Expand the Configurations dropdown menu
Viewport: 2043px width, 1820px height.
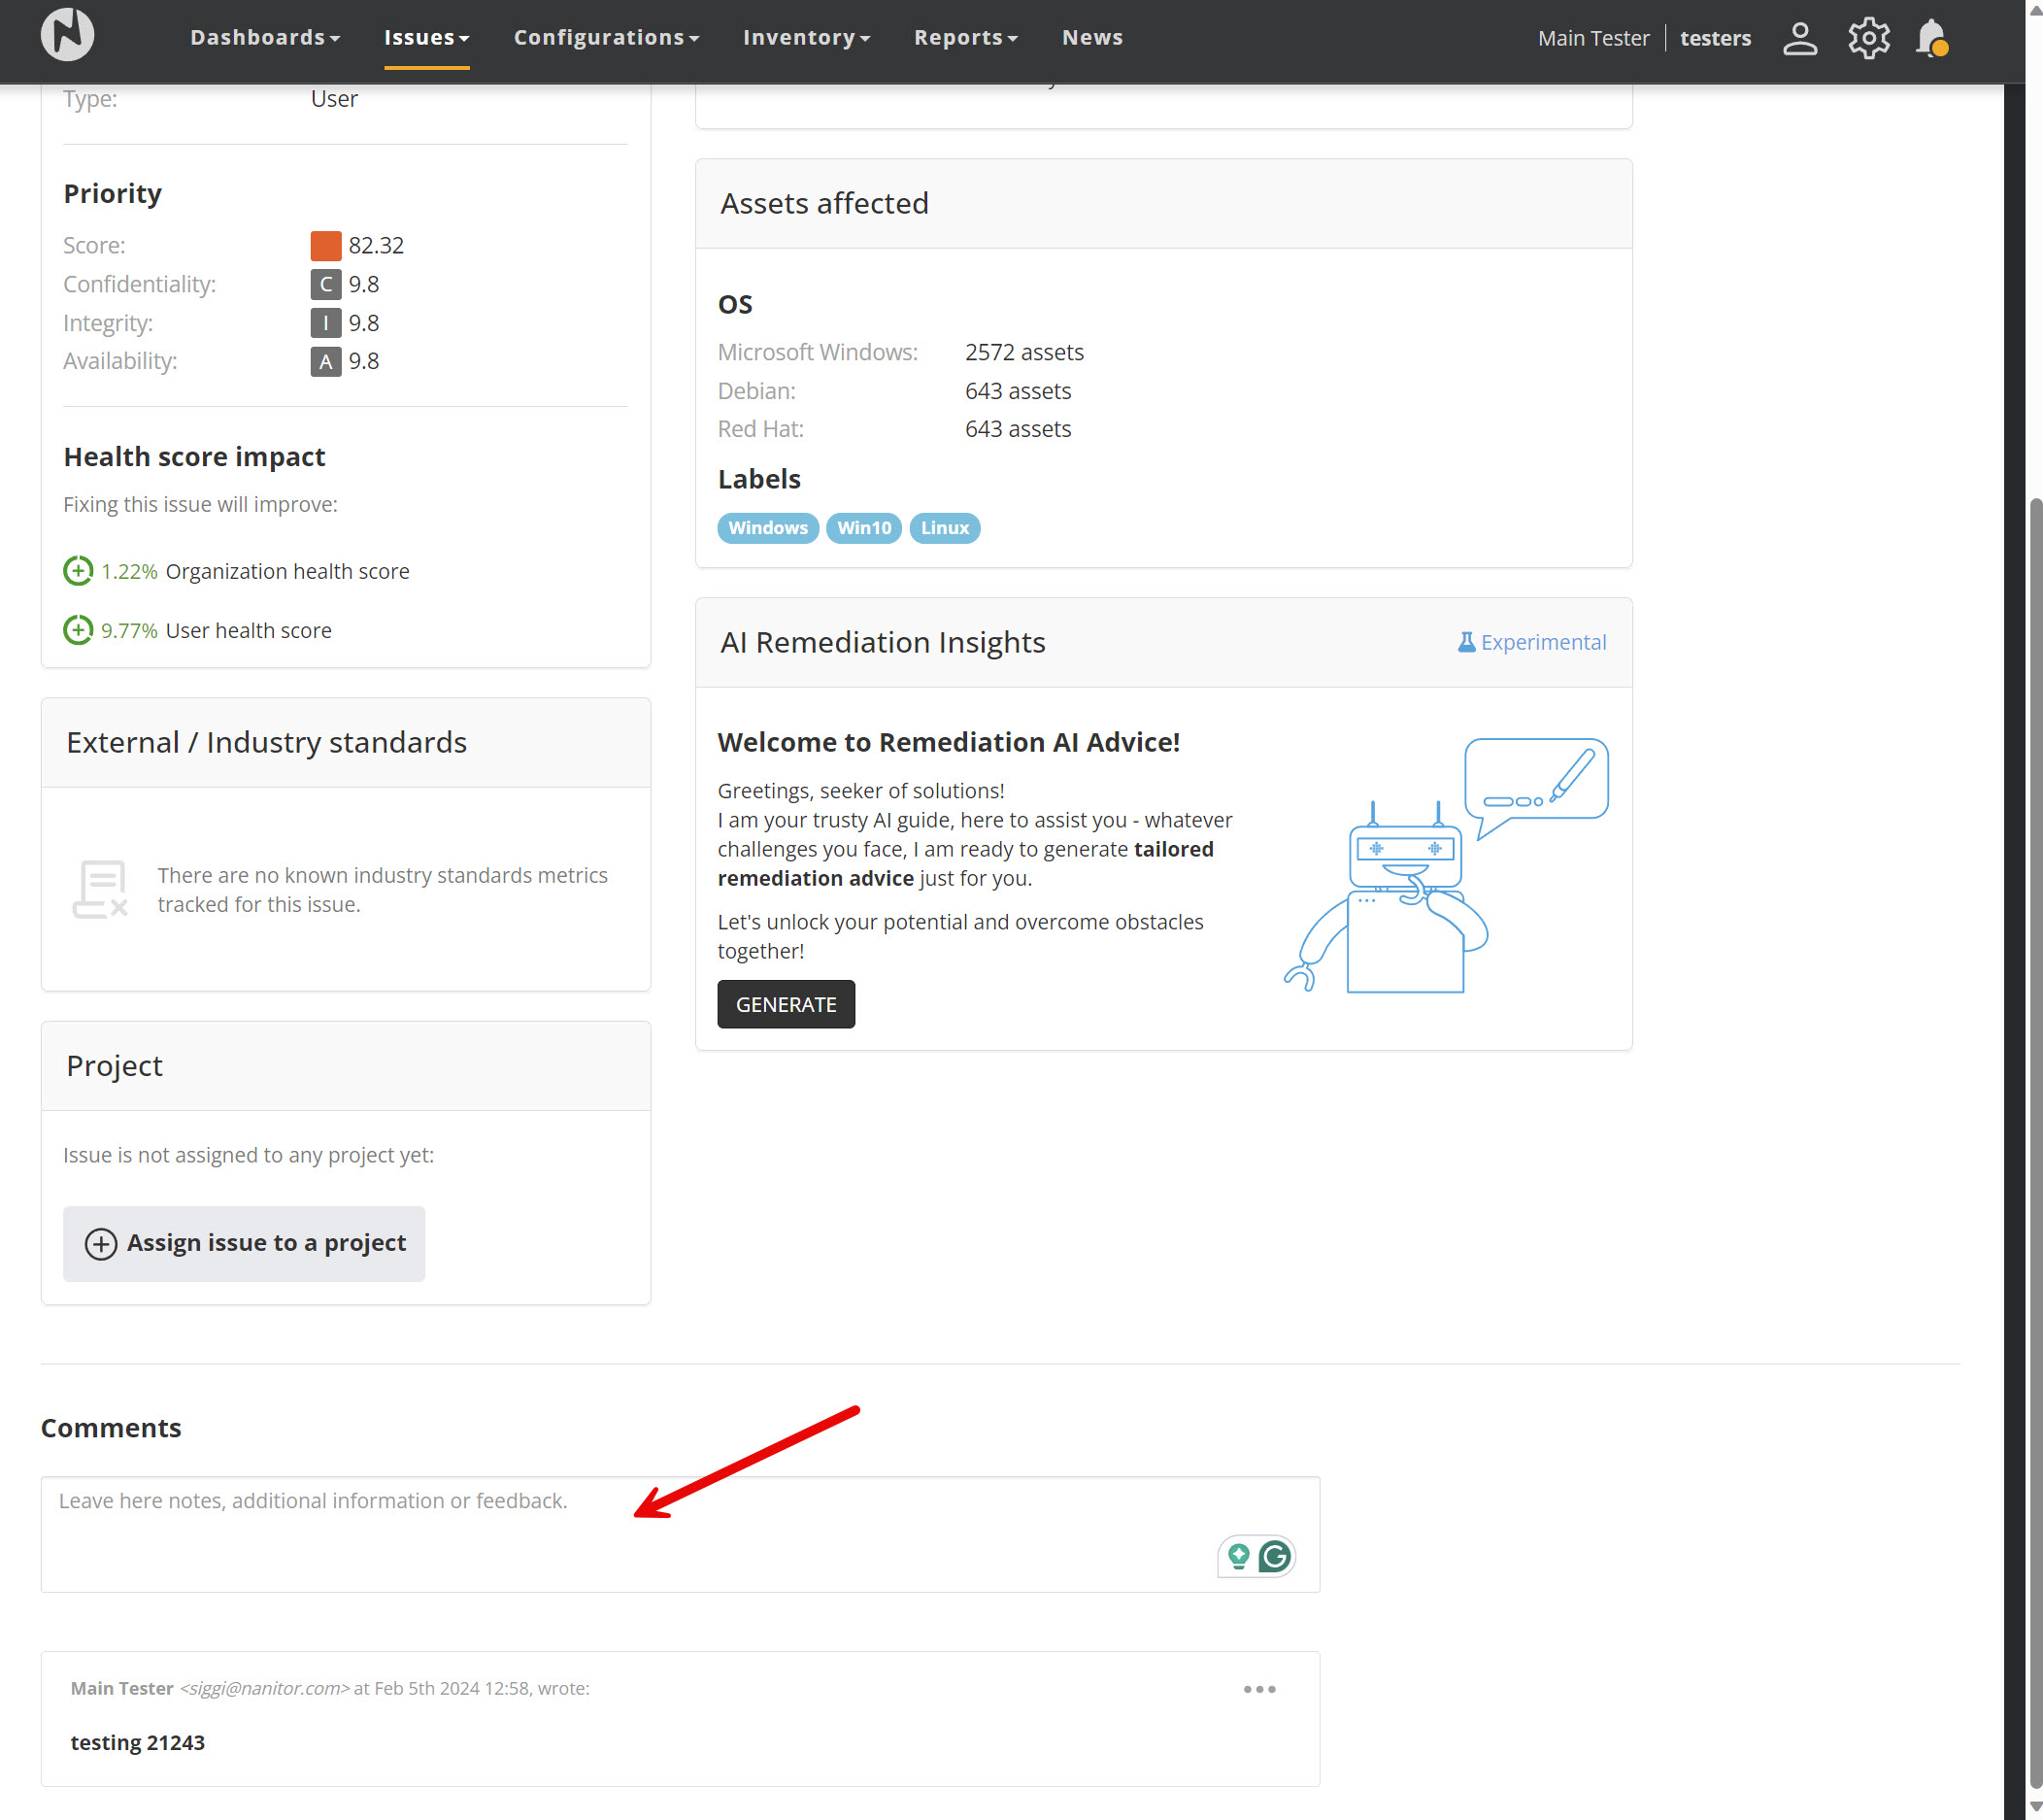pos(606,38)
